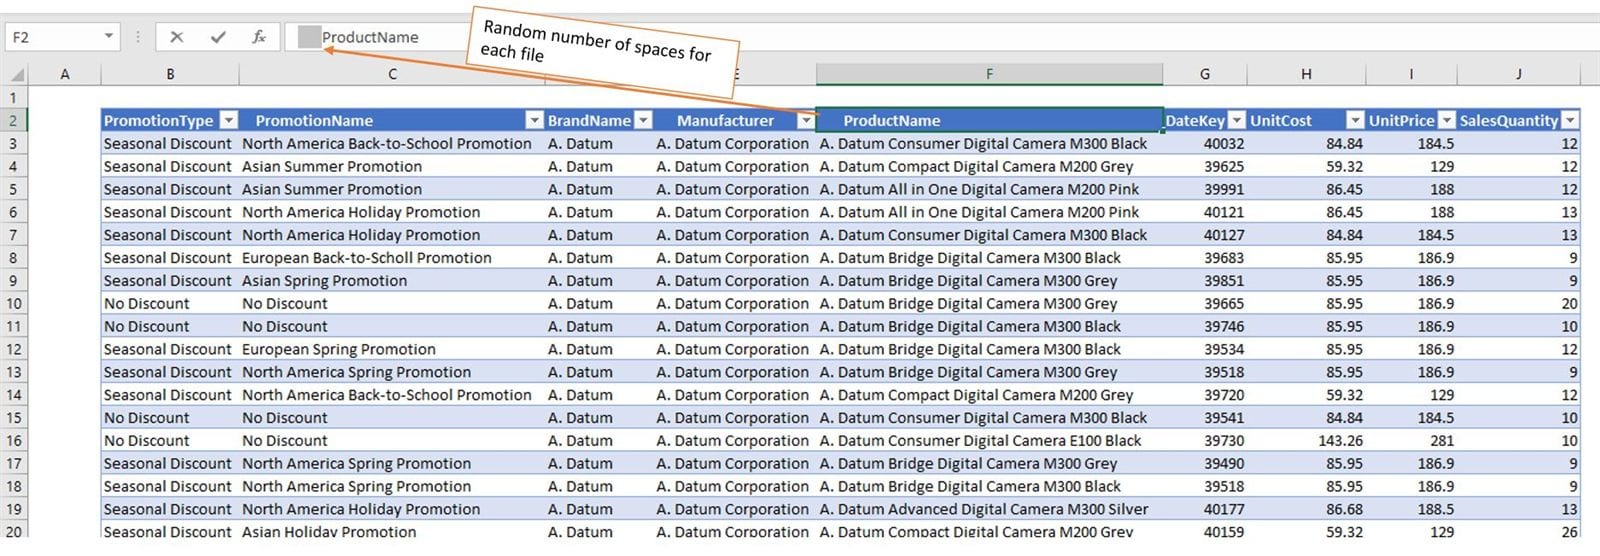Click 'North America Holiday Promotion' in row 19
1600x556 pixels.
pyautogui.click(x=361, y=509)
